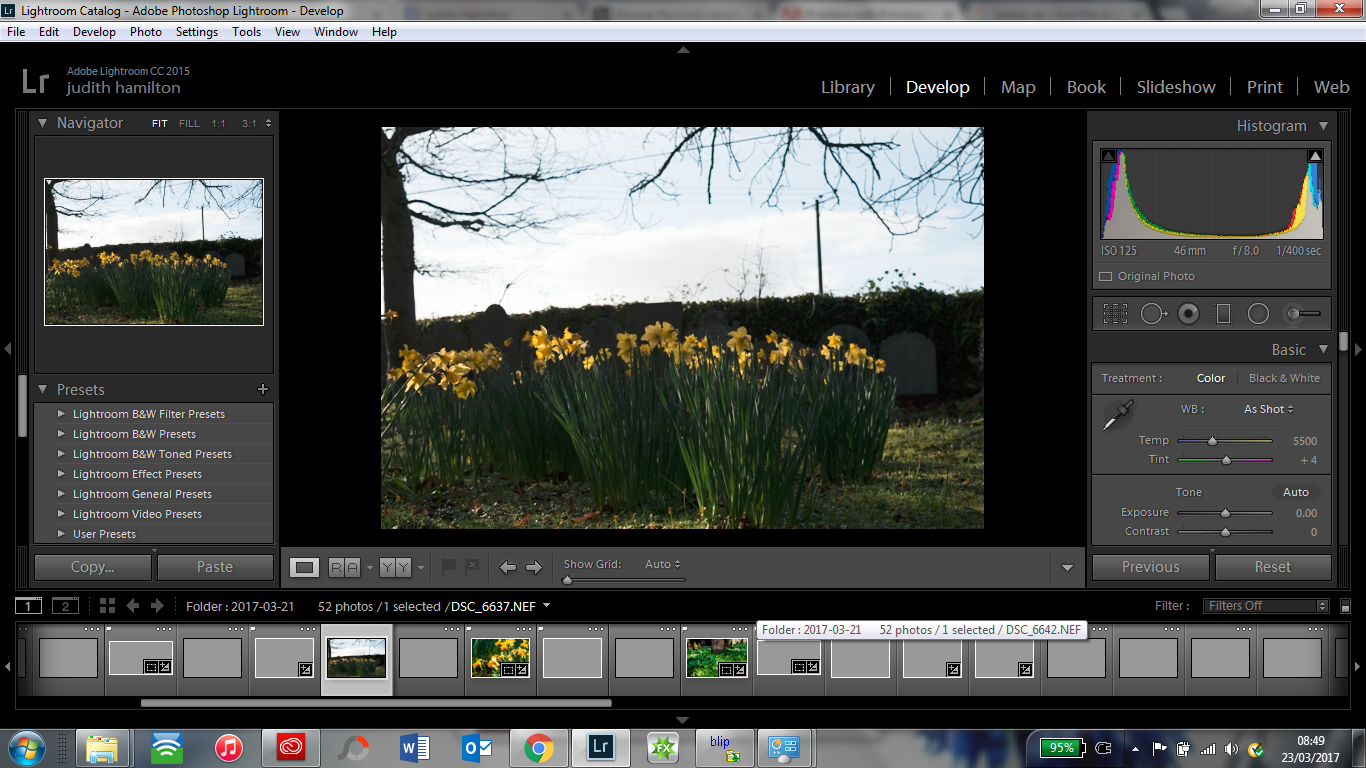
Task: Open the Red Eye Correction tool
Action: point(1187,313)
